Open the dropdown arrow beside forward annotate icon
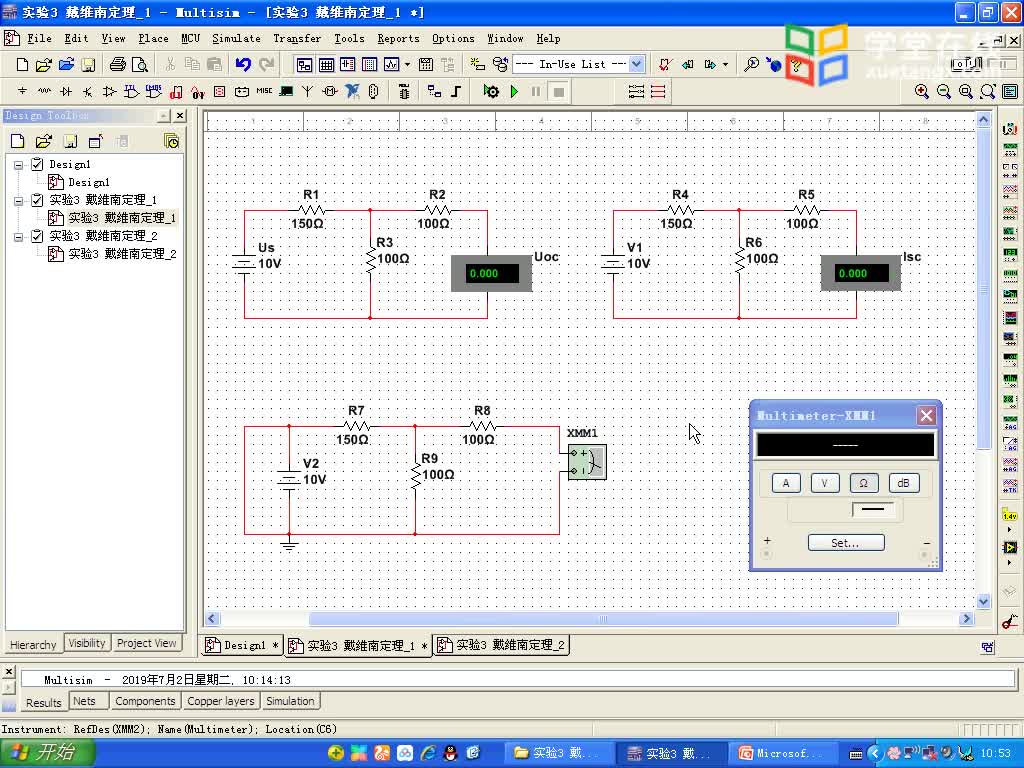The height and width of the screenshot is (768, 1024). pyautogui.click(x=726, y=65)
